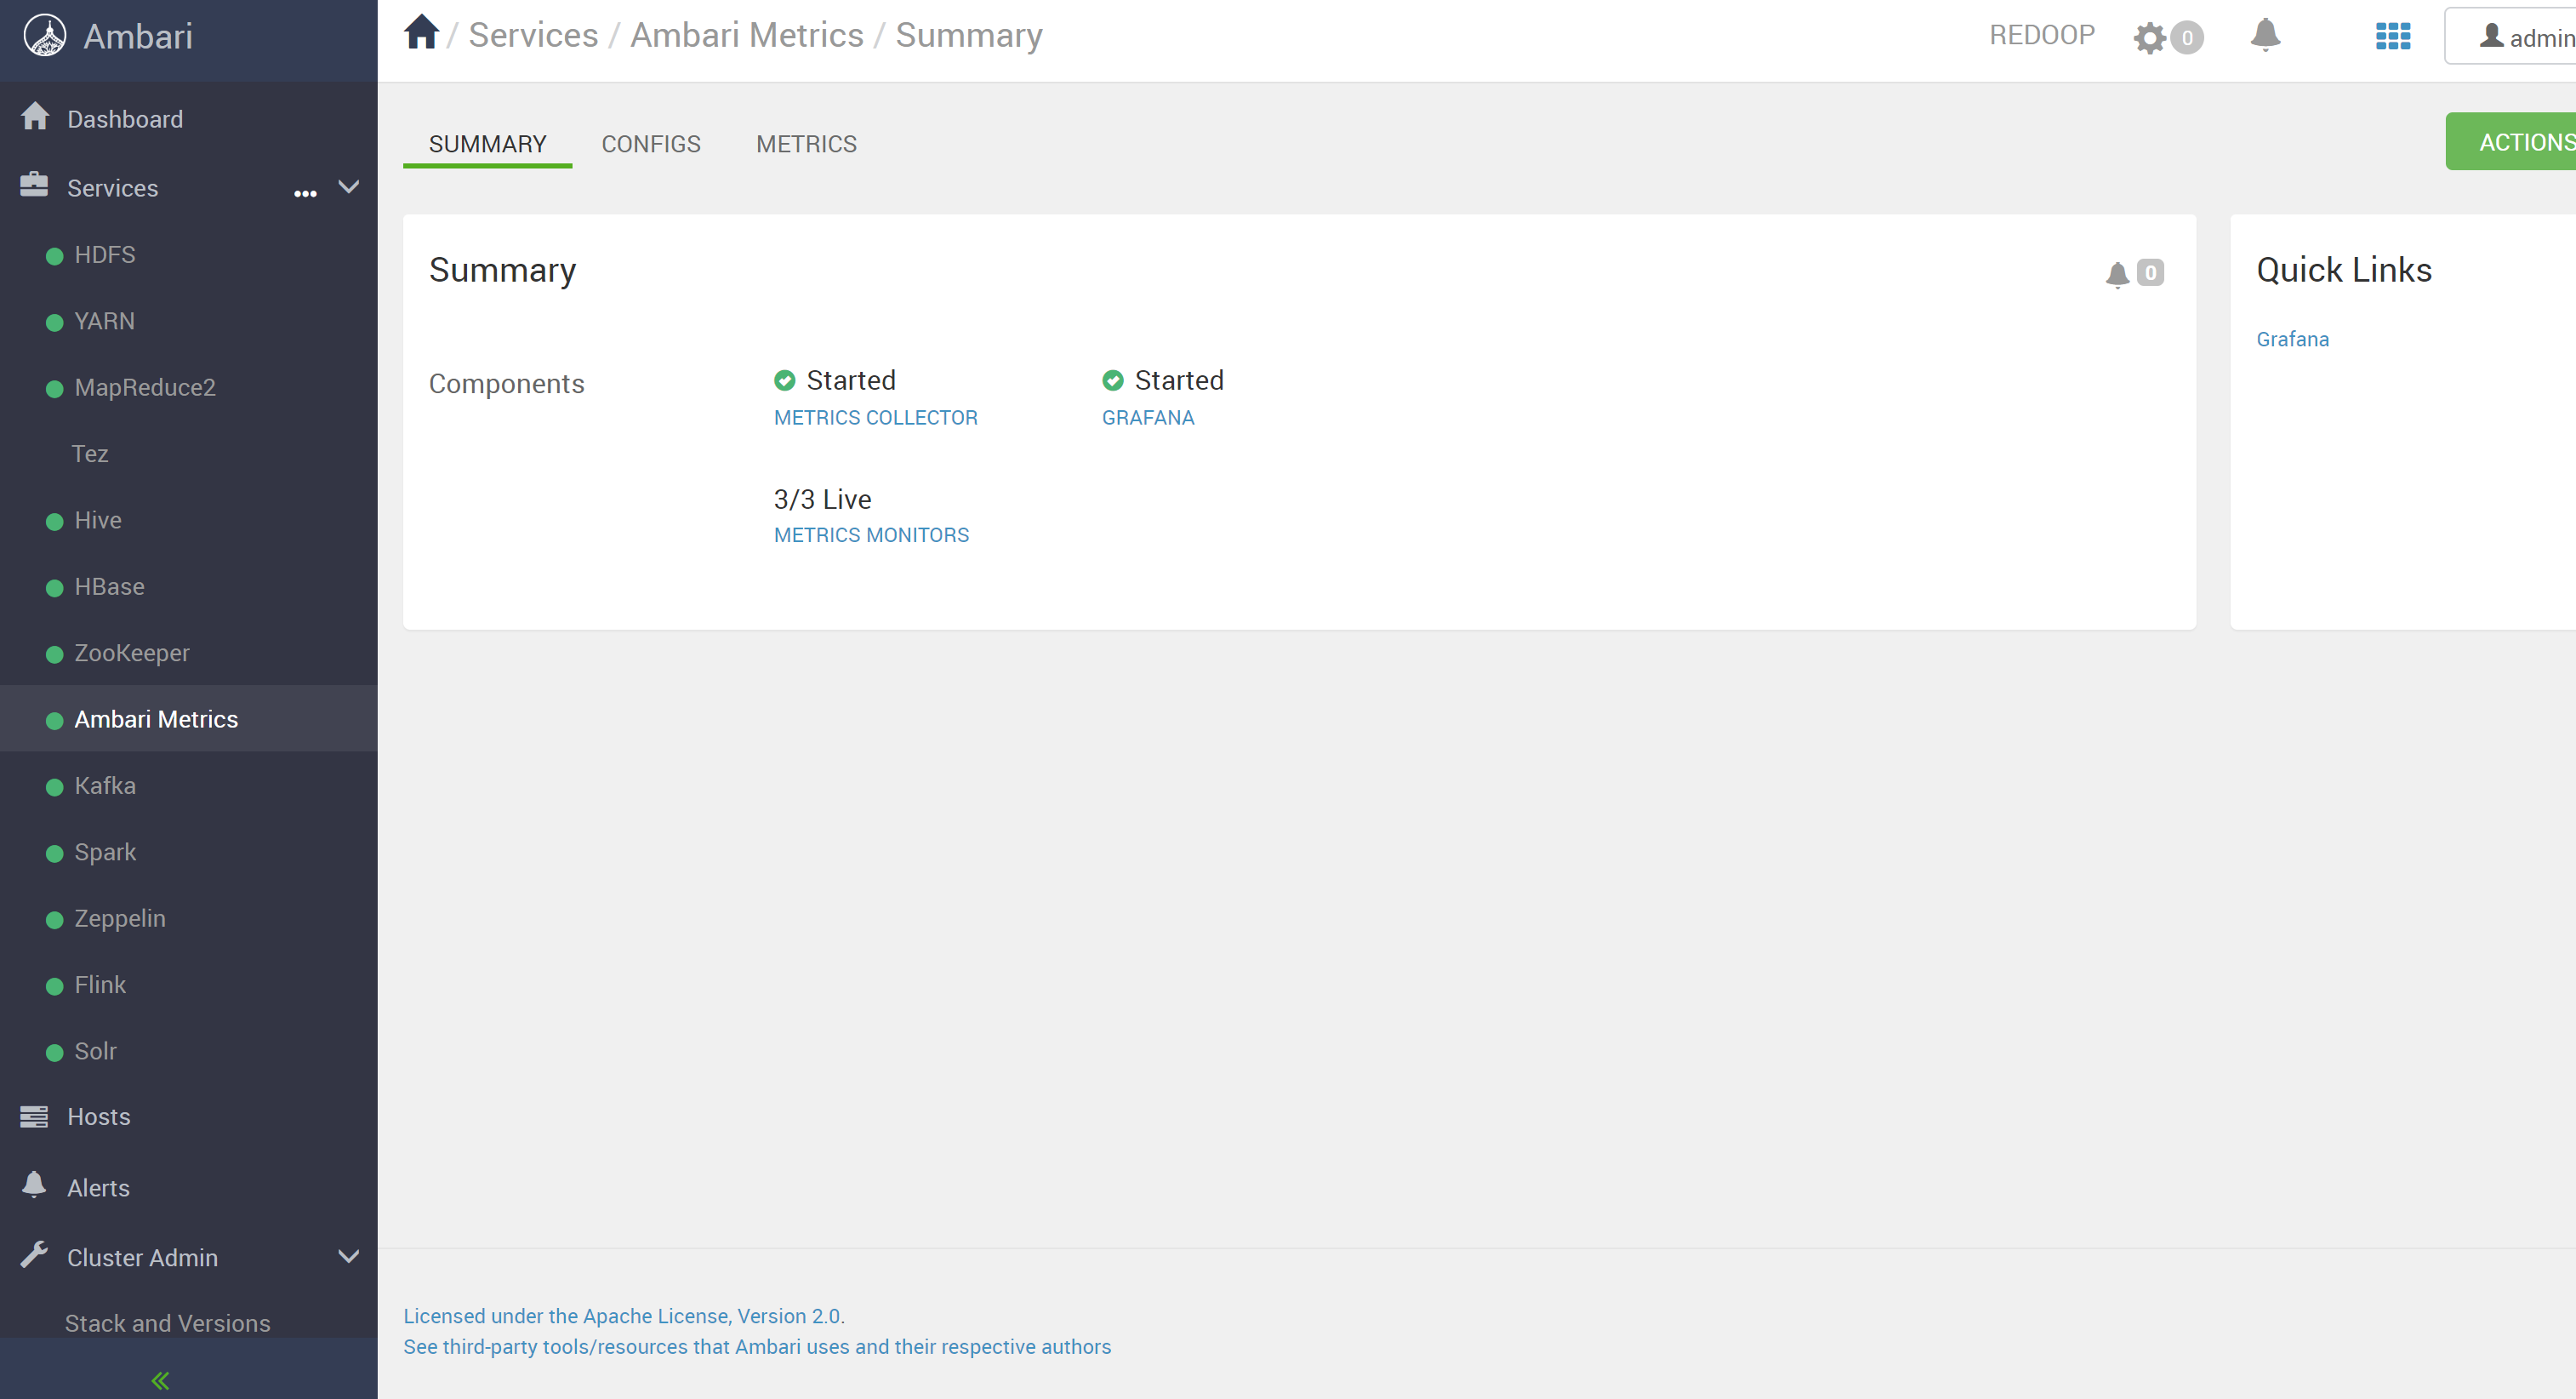Image resolution: width=2576 pixels, height=1399 pixels.
Task: Click Metrics Collector started status icon
Action: [785, 380]
